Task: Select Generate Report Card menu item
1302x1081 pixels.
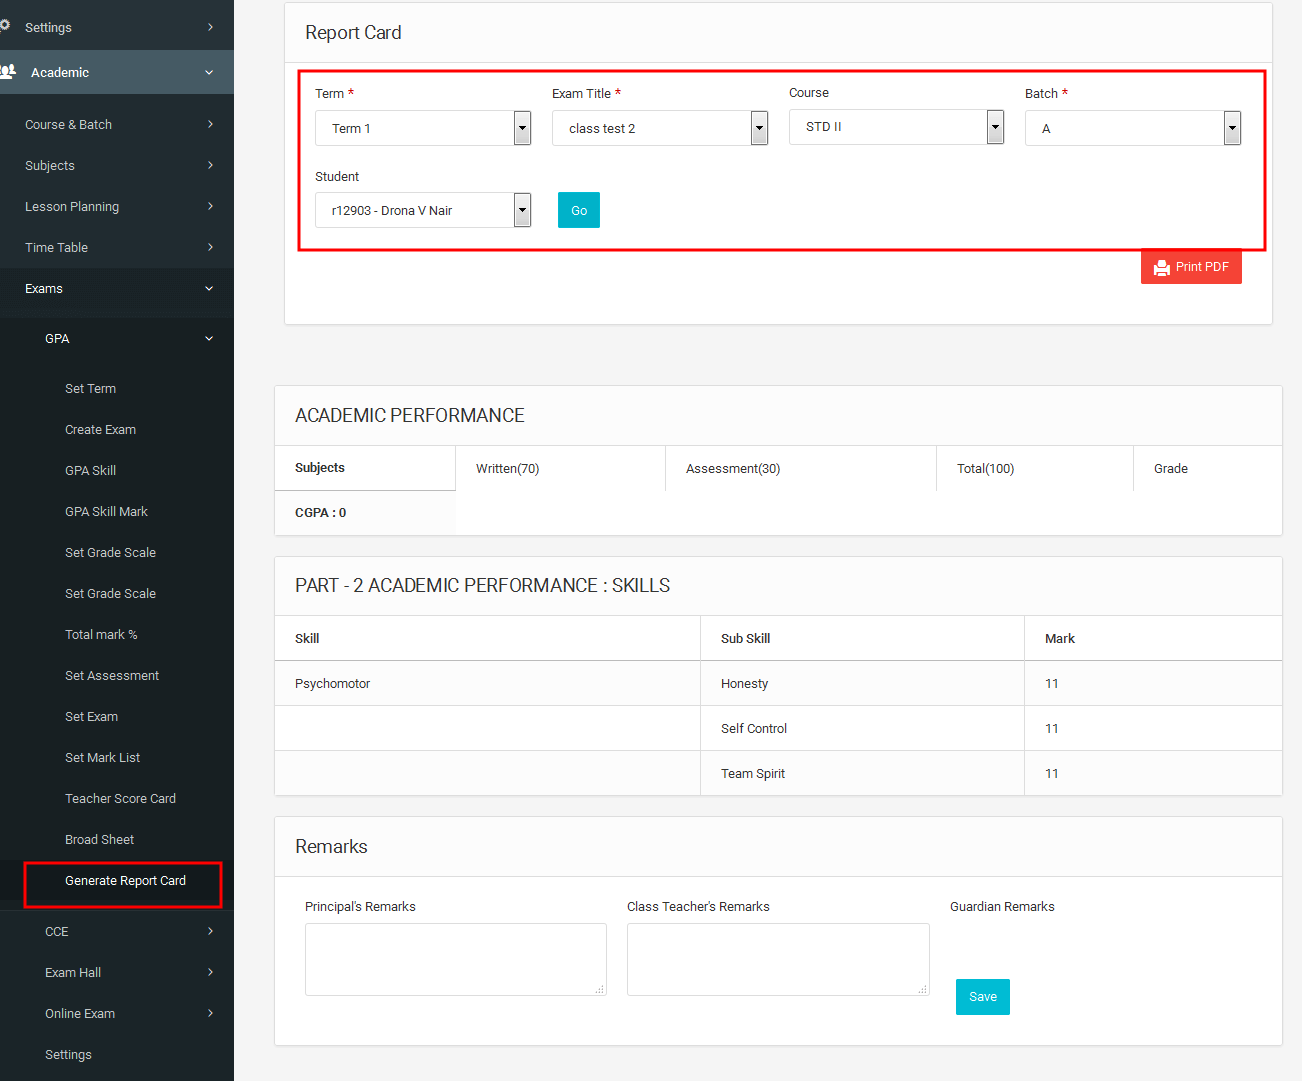Action: coord(125,880)
